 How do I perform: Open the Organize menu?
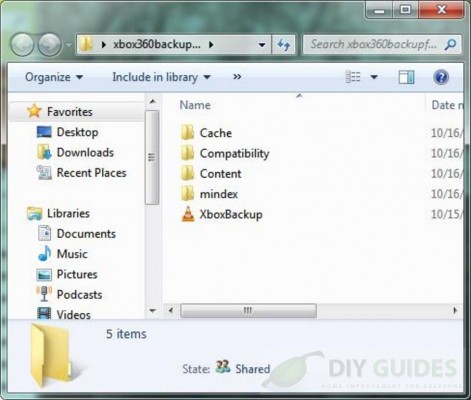(54, 77)
